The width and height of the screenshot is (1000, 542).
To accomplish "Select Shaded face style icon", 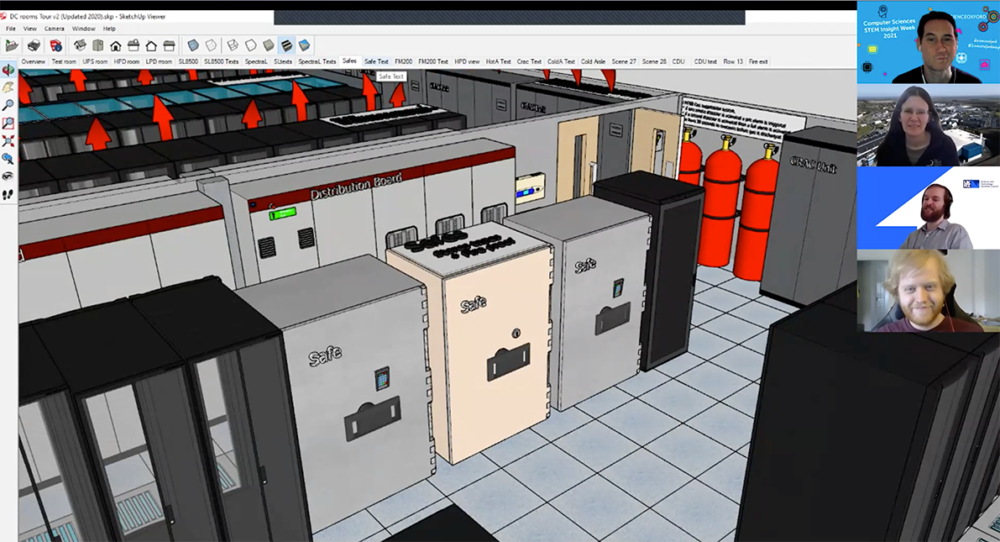I will (268, 45).
